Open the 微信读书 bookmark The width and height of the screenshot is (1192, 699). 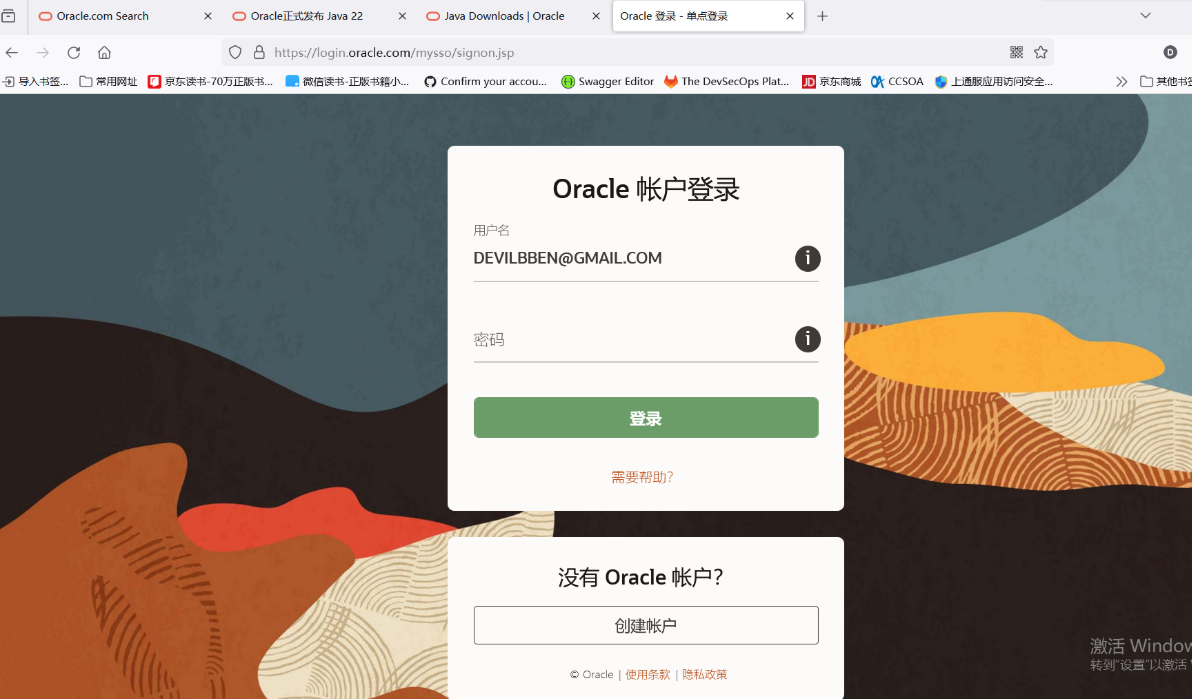(x=347, y=81)
